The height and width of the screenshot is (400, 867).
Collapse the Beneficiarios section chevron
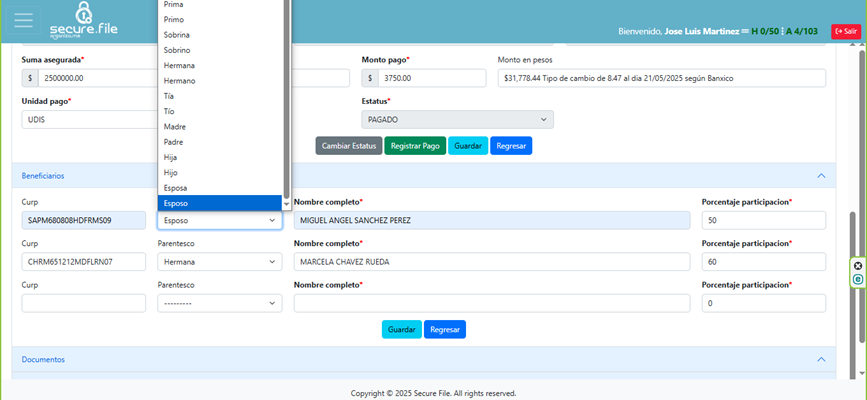[821, 175]
